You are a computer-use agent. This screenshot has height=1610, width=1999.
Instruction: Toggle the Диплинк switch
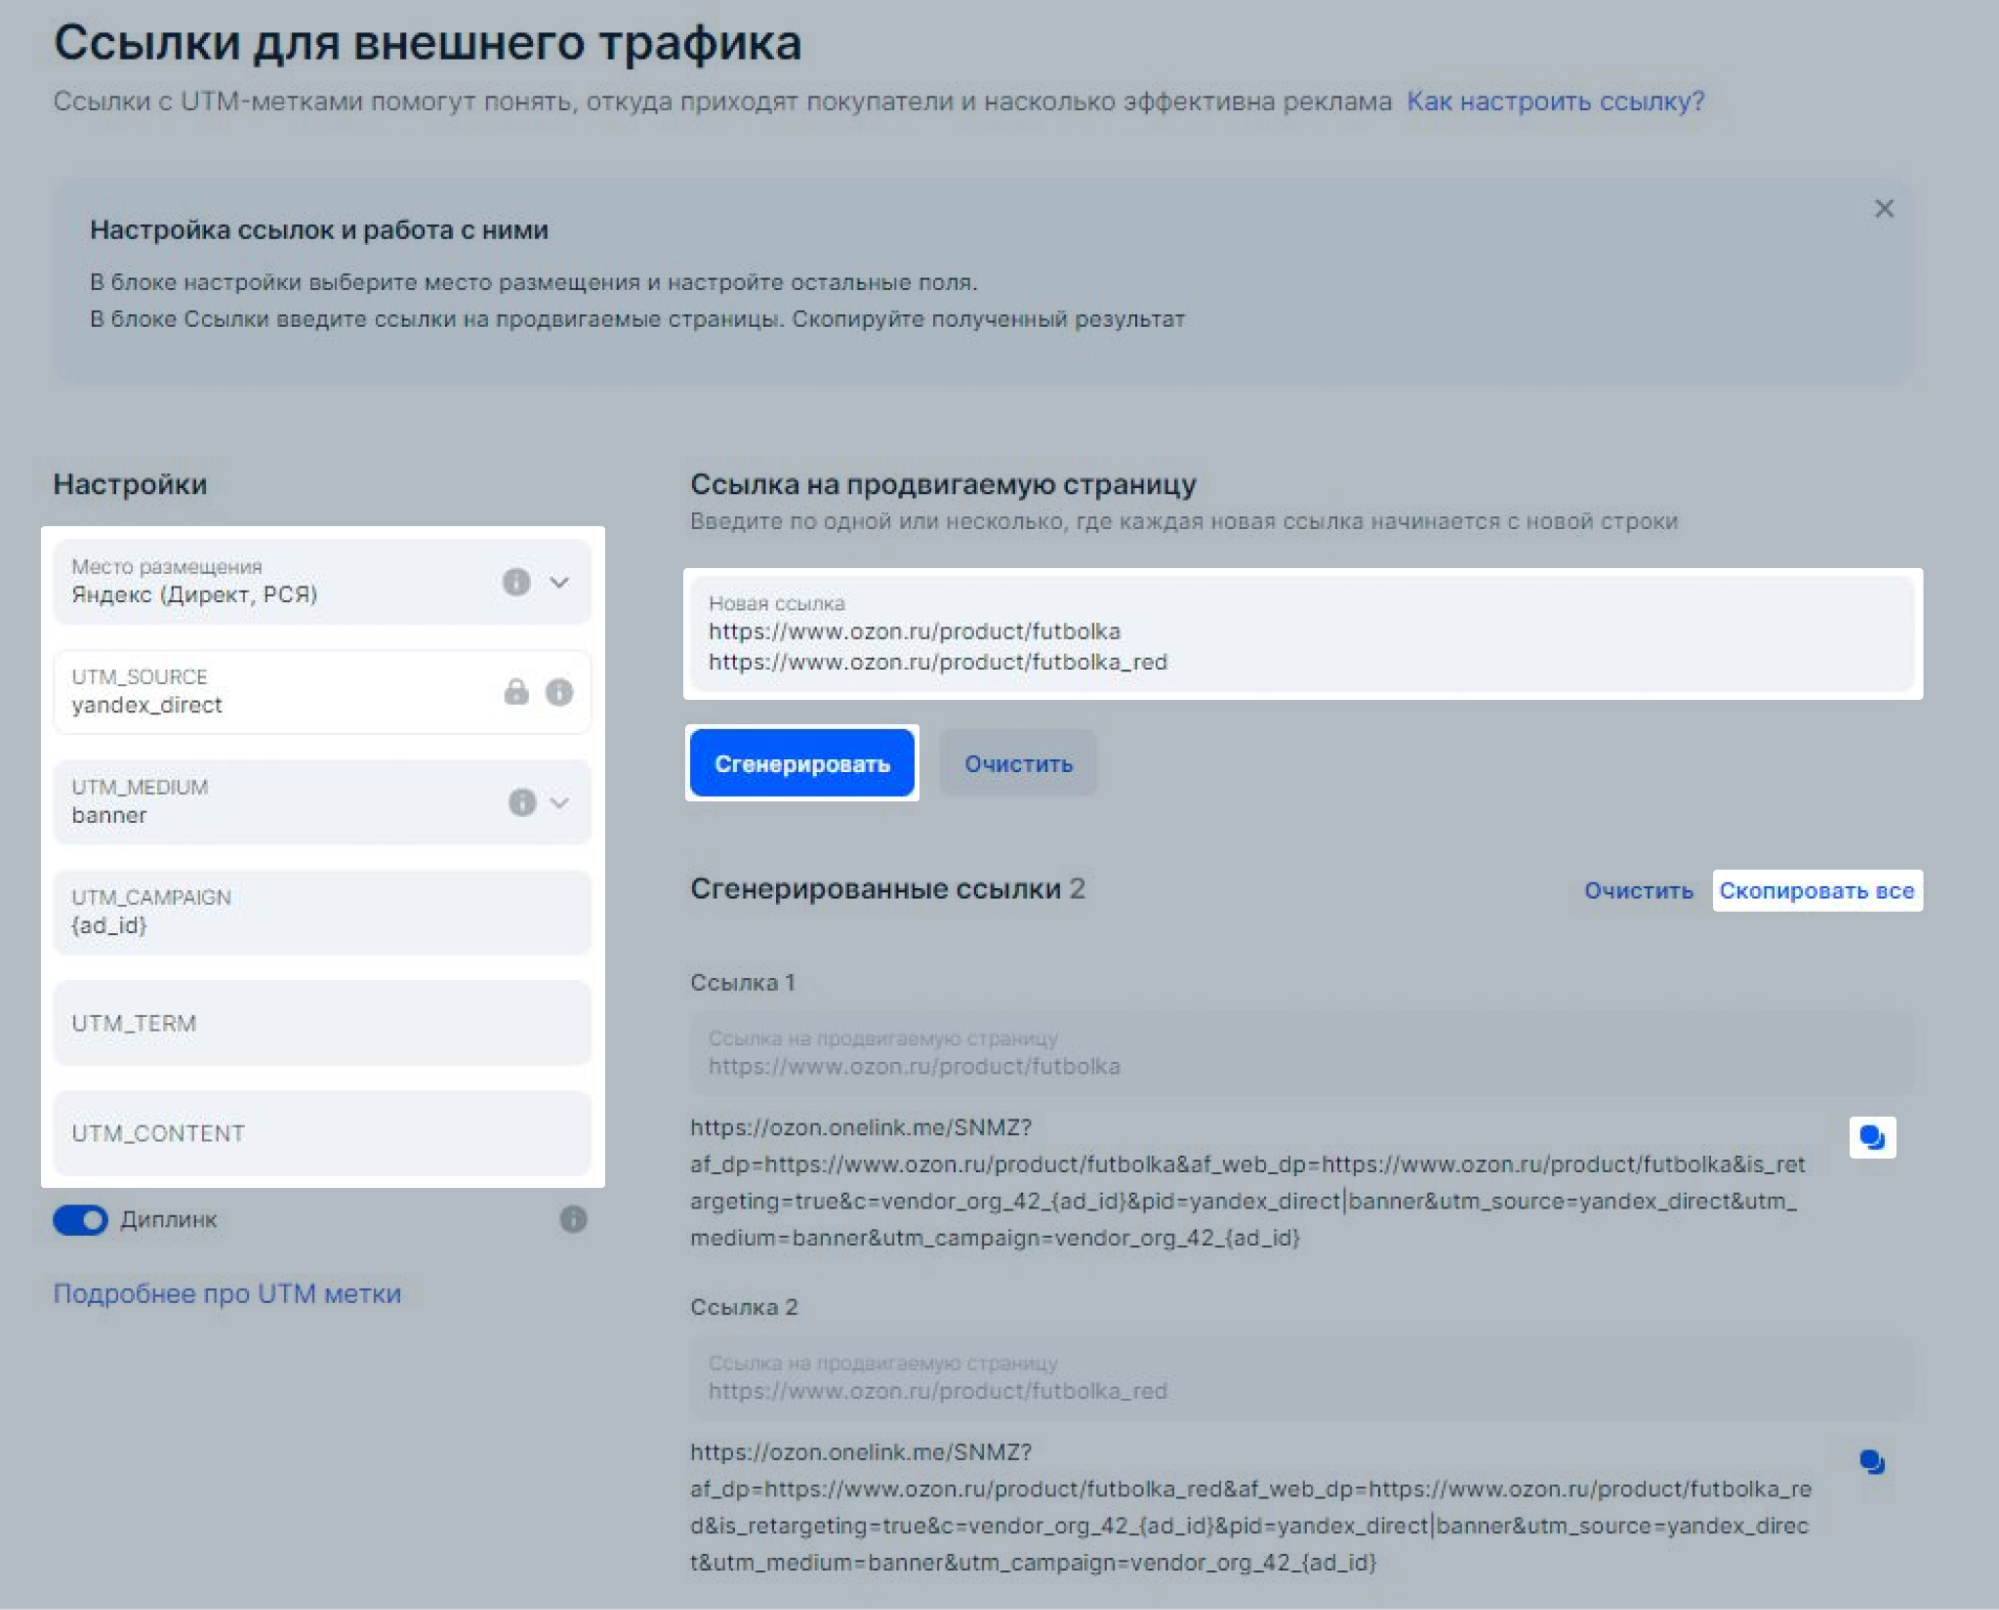coord(80,1220)
